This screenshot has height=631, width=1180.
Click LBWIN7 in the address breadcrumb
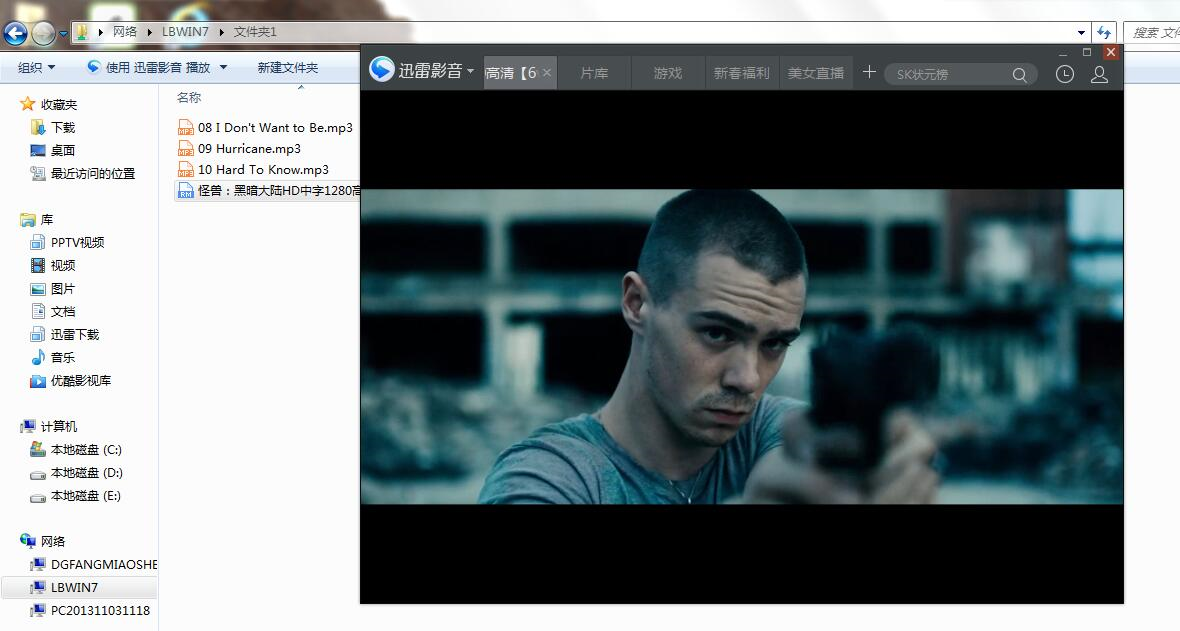point(185,32)
